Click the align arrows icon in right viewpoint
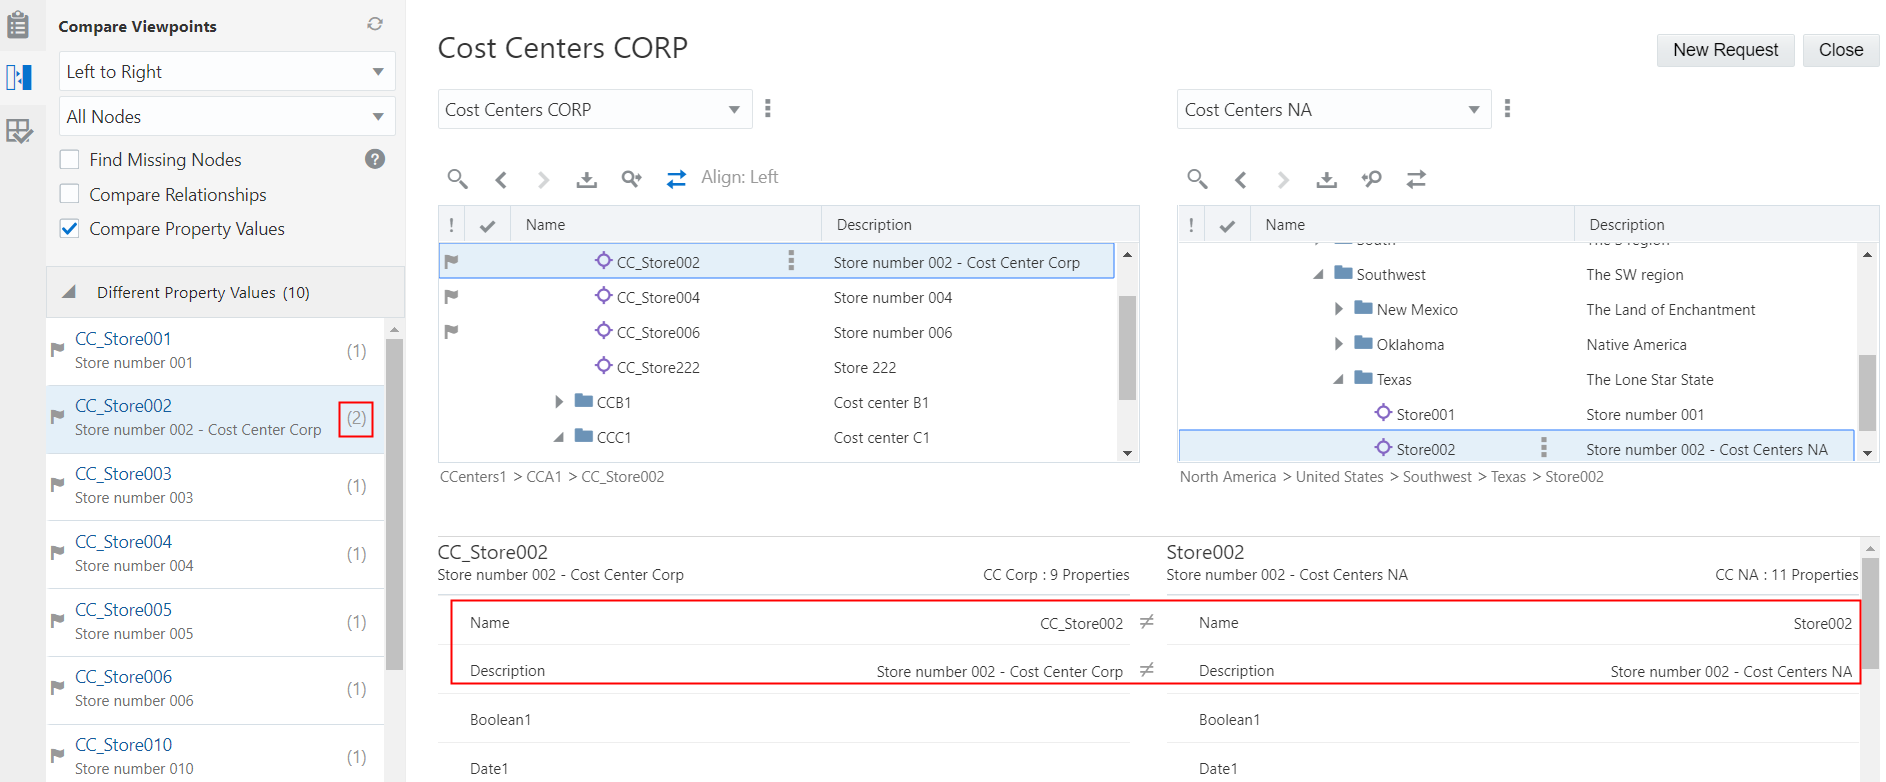The image size is (1886, 782). (1416, 179)
